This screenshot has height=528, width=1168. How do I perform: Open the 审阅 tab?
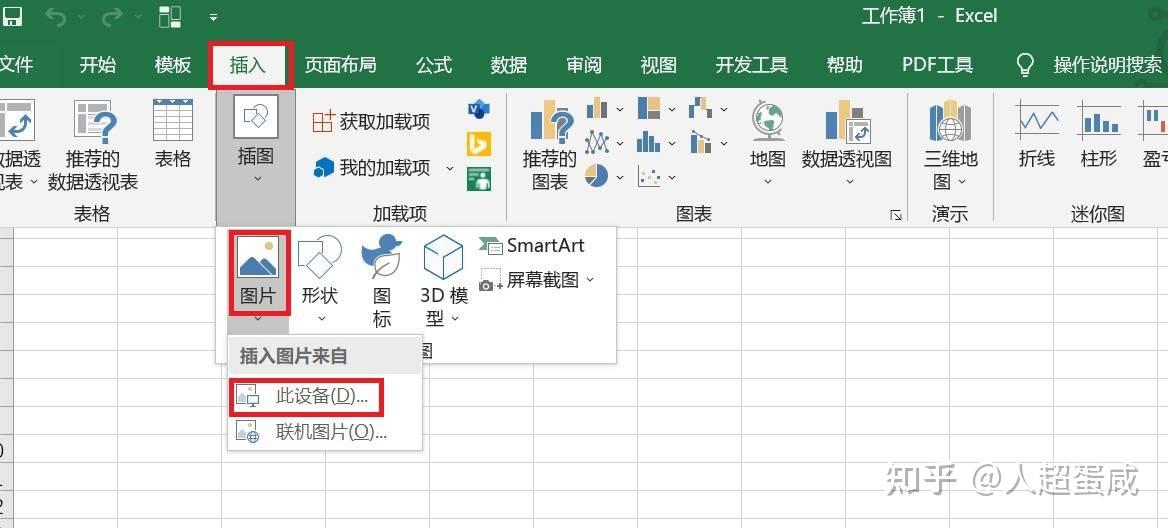[x=584, y=66]
